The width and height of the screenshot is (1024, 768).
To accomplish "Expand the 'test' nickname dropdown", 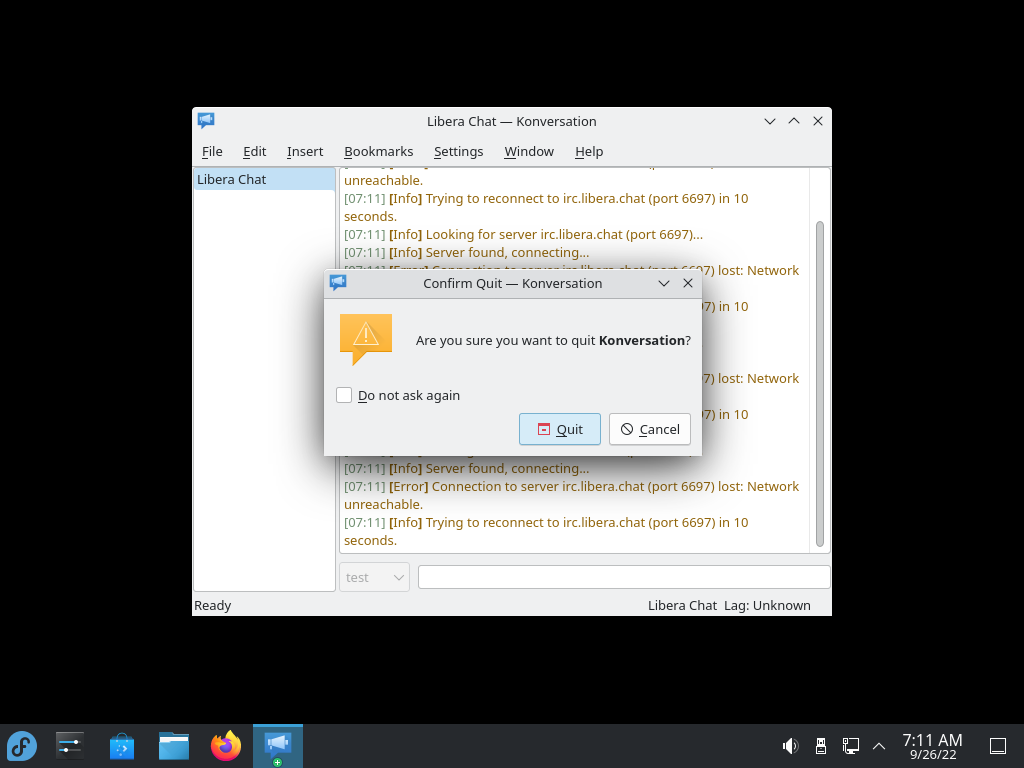I will [x=374, y=577].
